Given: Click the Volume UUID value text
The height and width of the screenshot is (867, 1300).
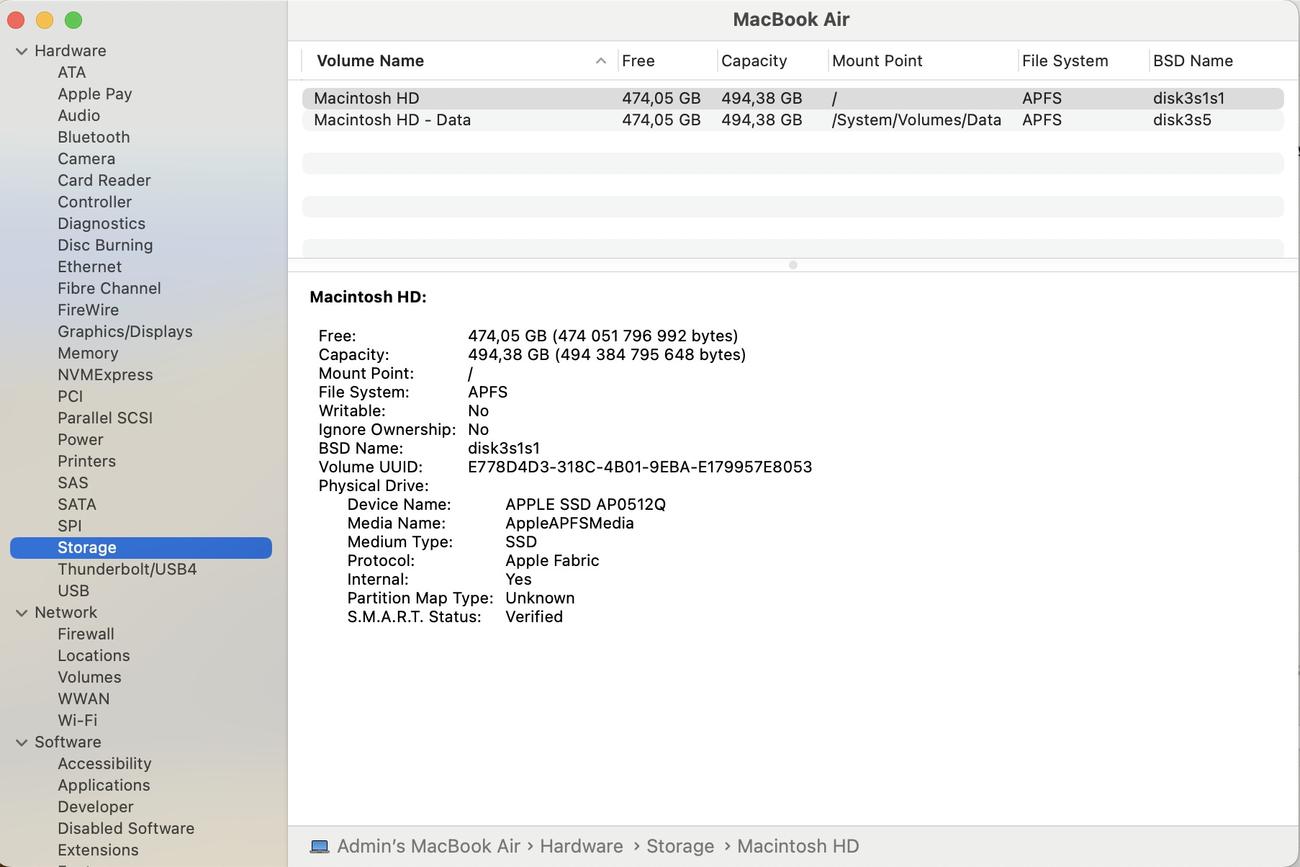Looking at the screenshot, I should click(640, 467).
